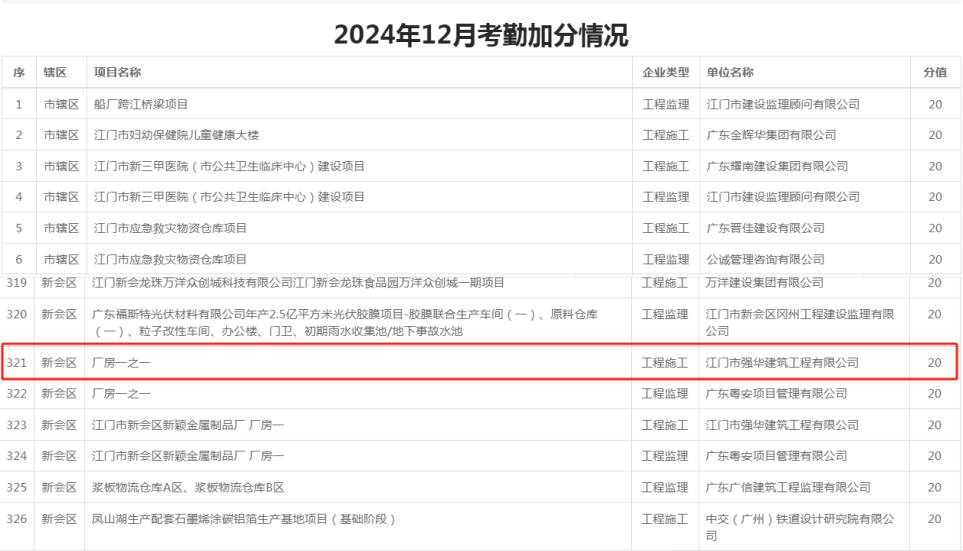This screenshot has height=551, width=963.
Task: Click the title 2024年12月考勤加分情况
Action: click(481, 34)
